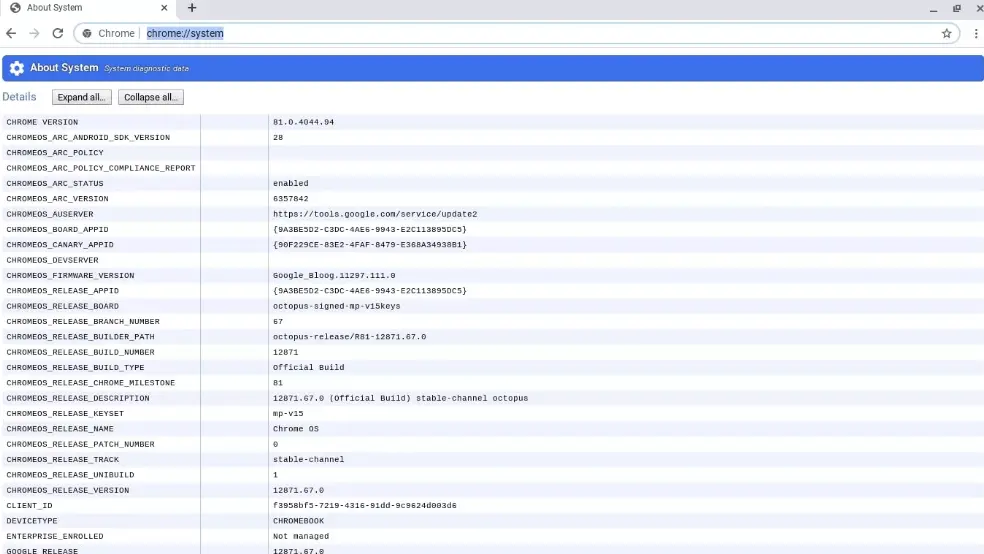
Task: Click the enrollment value Not managed
Action: click(x=301, y=536)
